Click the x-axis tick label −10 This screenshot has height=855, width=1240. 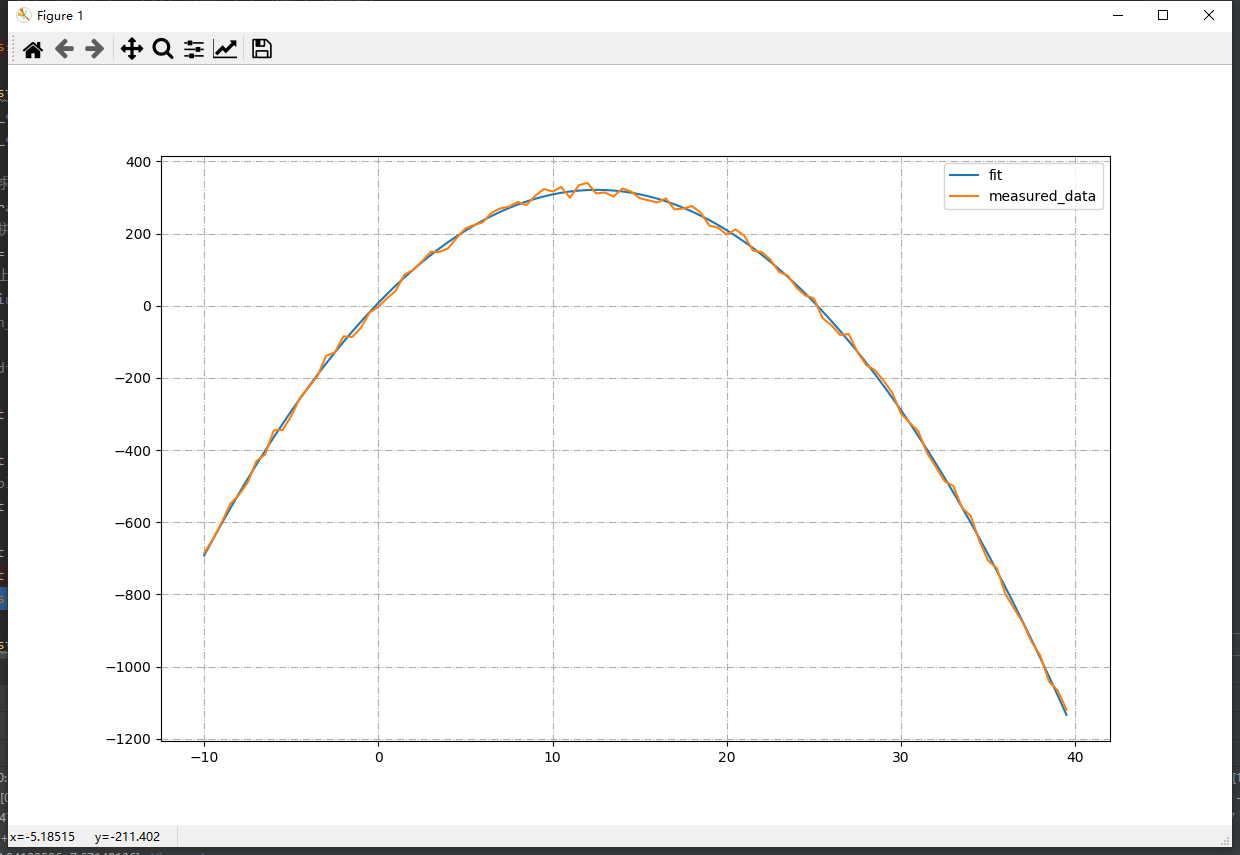[204, 758]
